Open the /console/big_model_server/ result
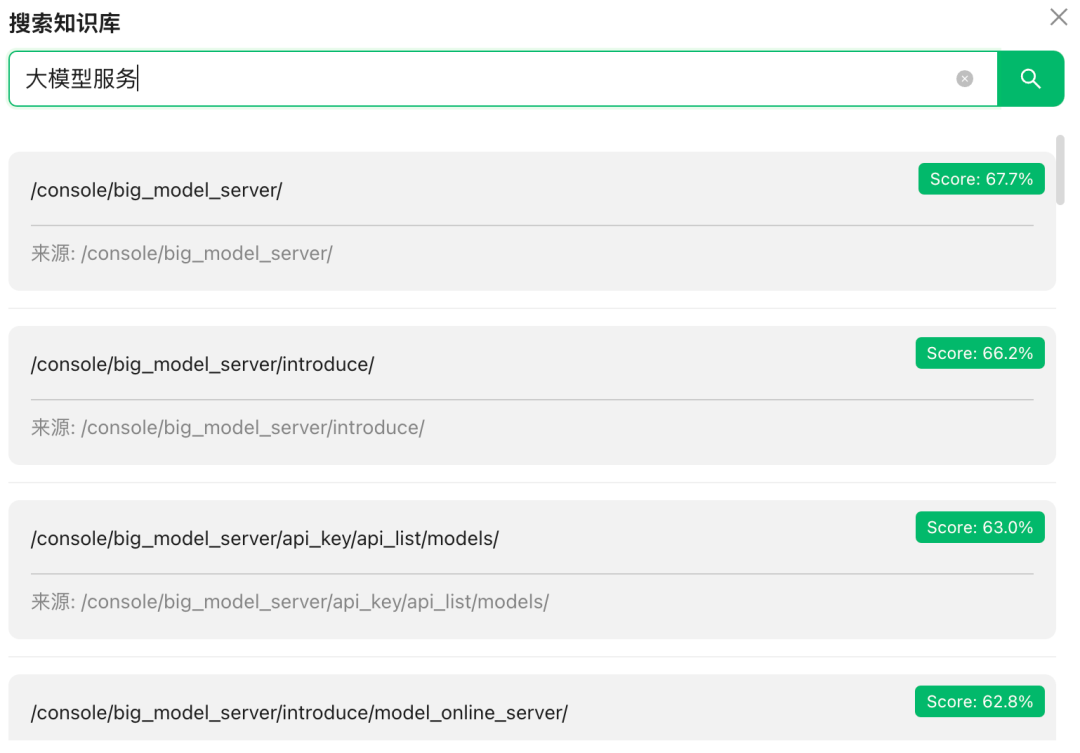This screenshot has width=1080, height=753. [x=157, y=190]
